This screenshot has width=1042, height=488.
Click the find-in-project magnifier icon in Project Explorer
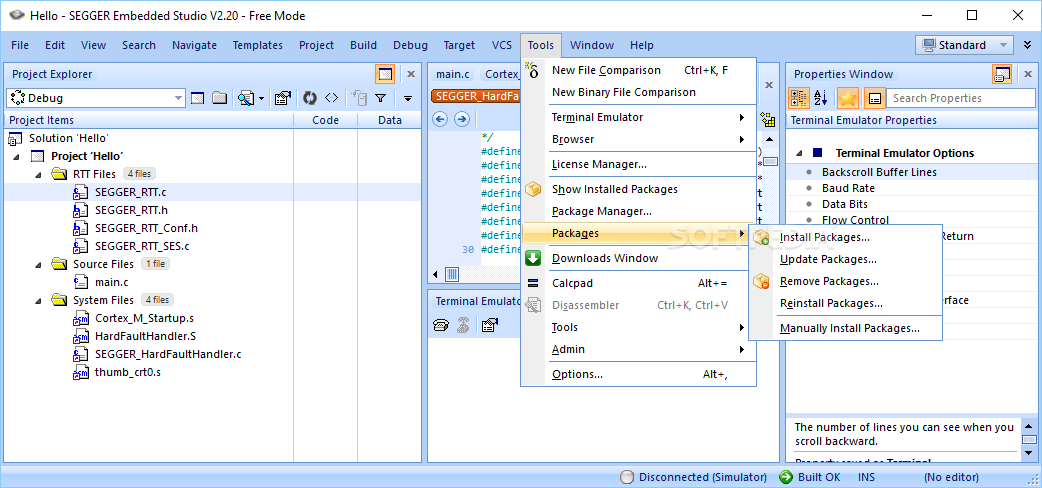(x=245, y=98)
